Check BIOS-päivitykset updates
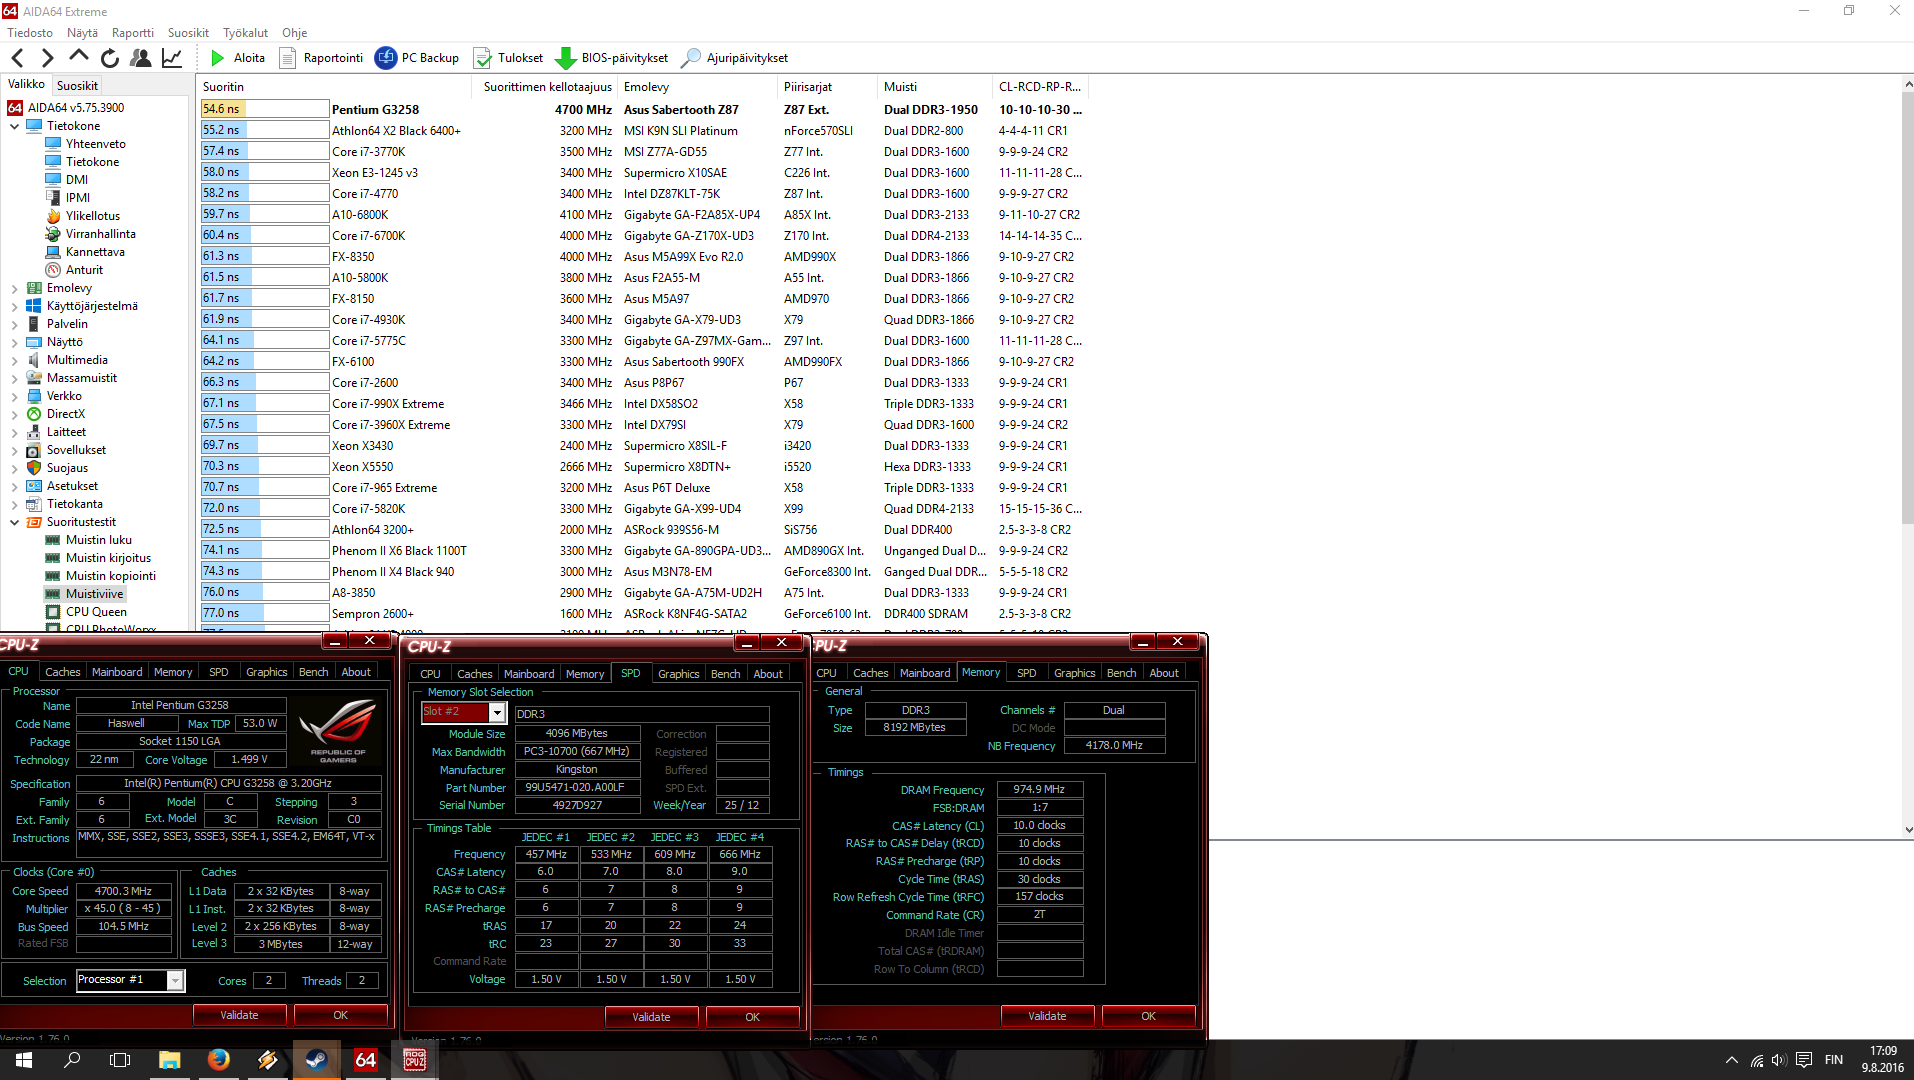The width and height of the screenshot is (1914, 1080). [611, 58]
